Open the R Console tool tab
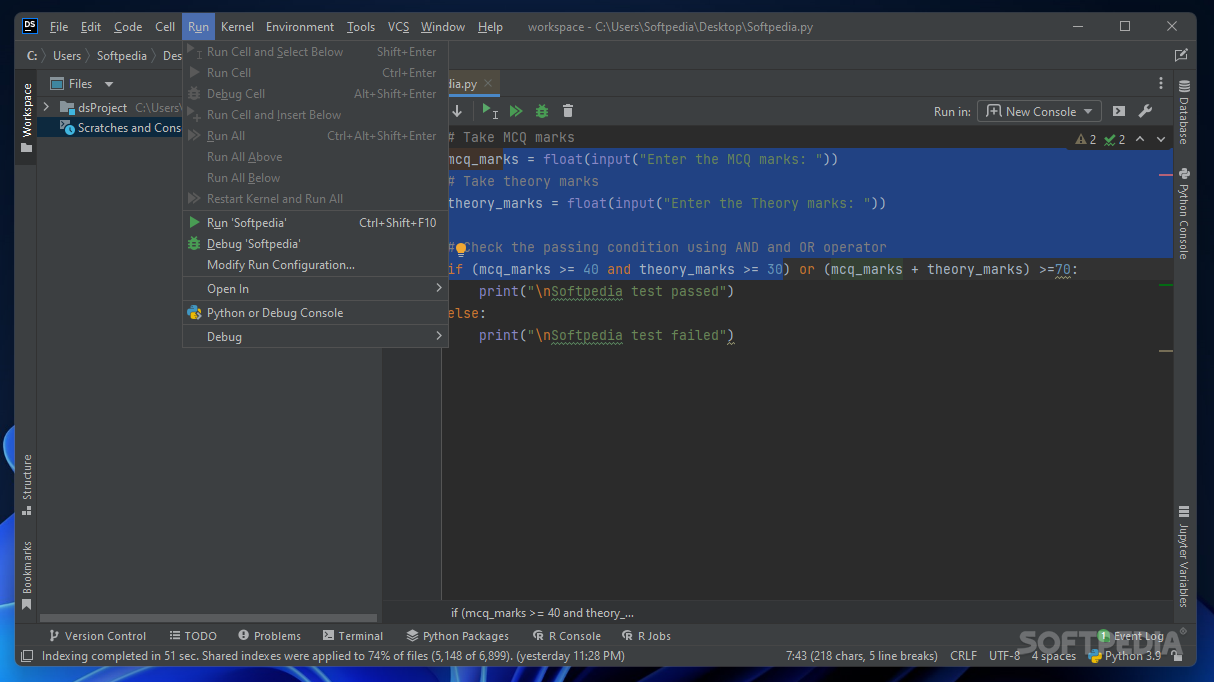 [566, 636]
